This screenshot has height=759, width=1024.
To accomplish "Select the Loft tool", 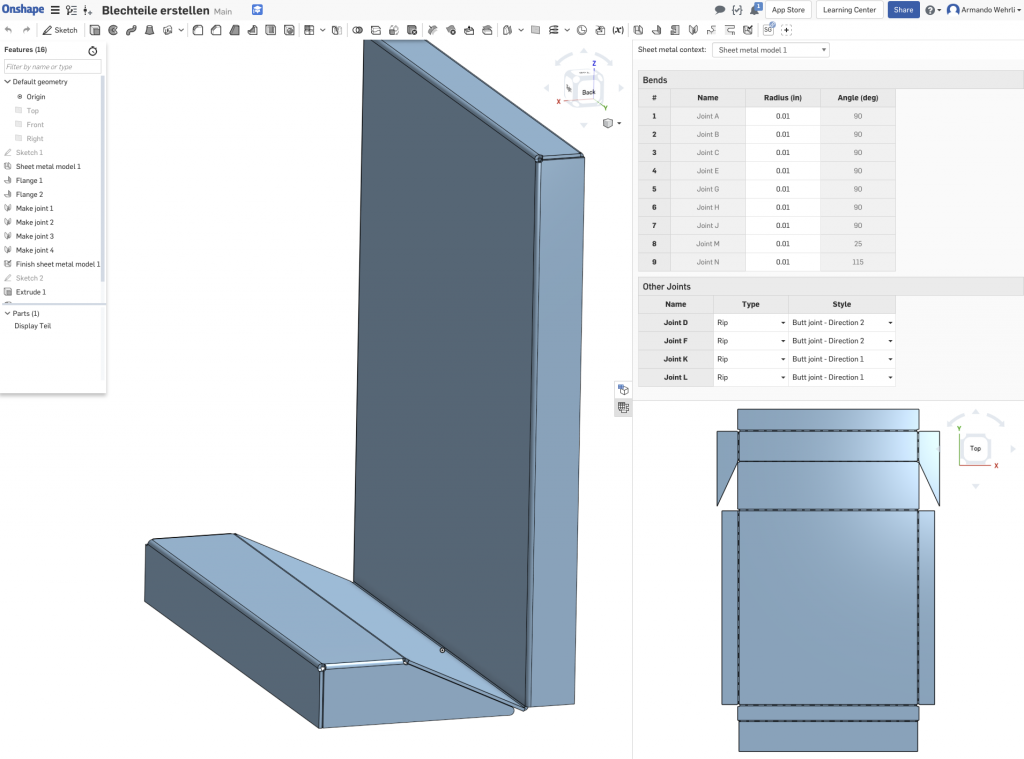I will pyautogui.click(x=150, y=30).
